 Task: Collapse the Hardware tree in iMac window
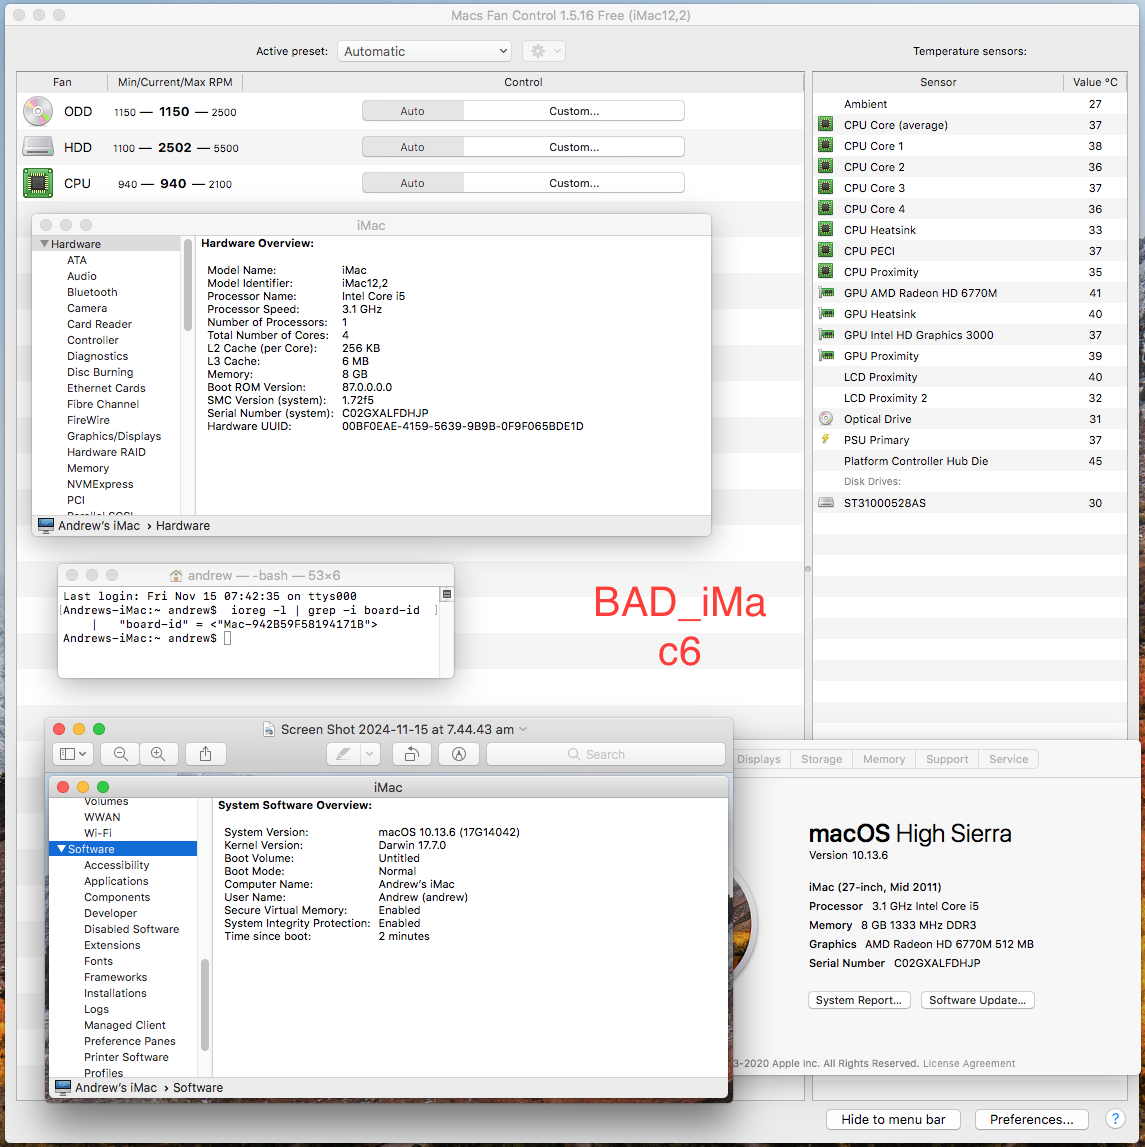pos(45,244)
